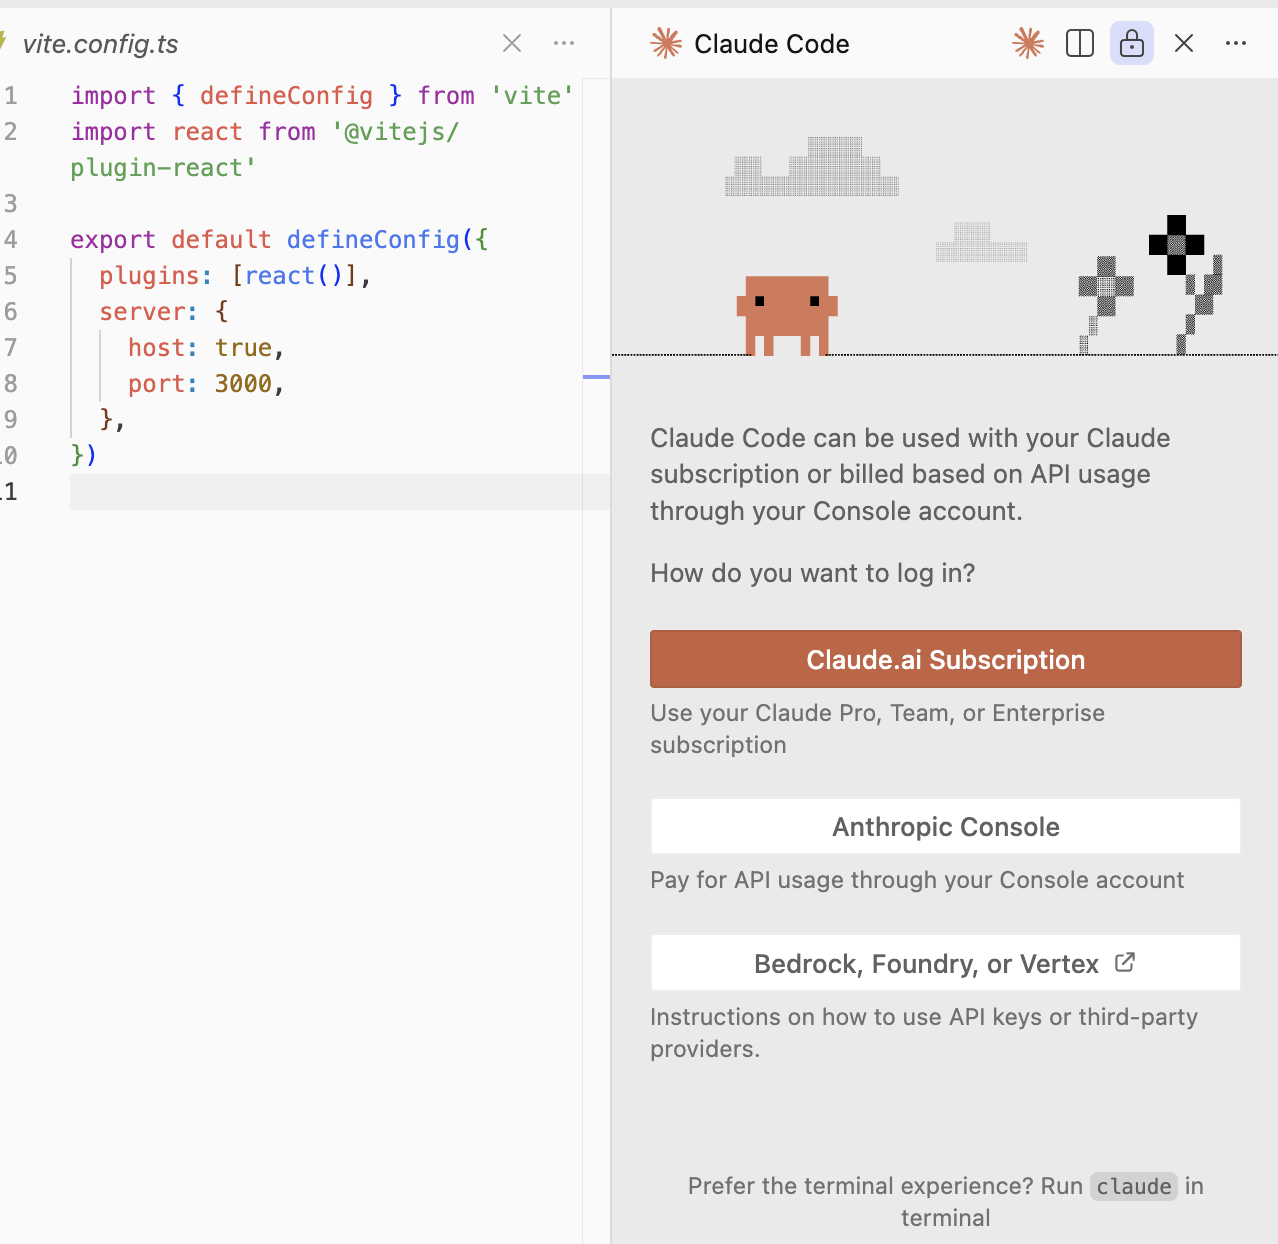Screen dimensions: 1278x1244
Task: Click 'Instructions on how to use API keys' text
Action: (x=923, y=1033)
